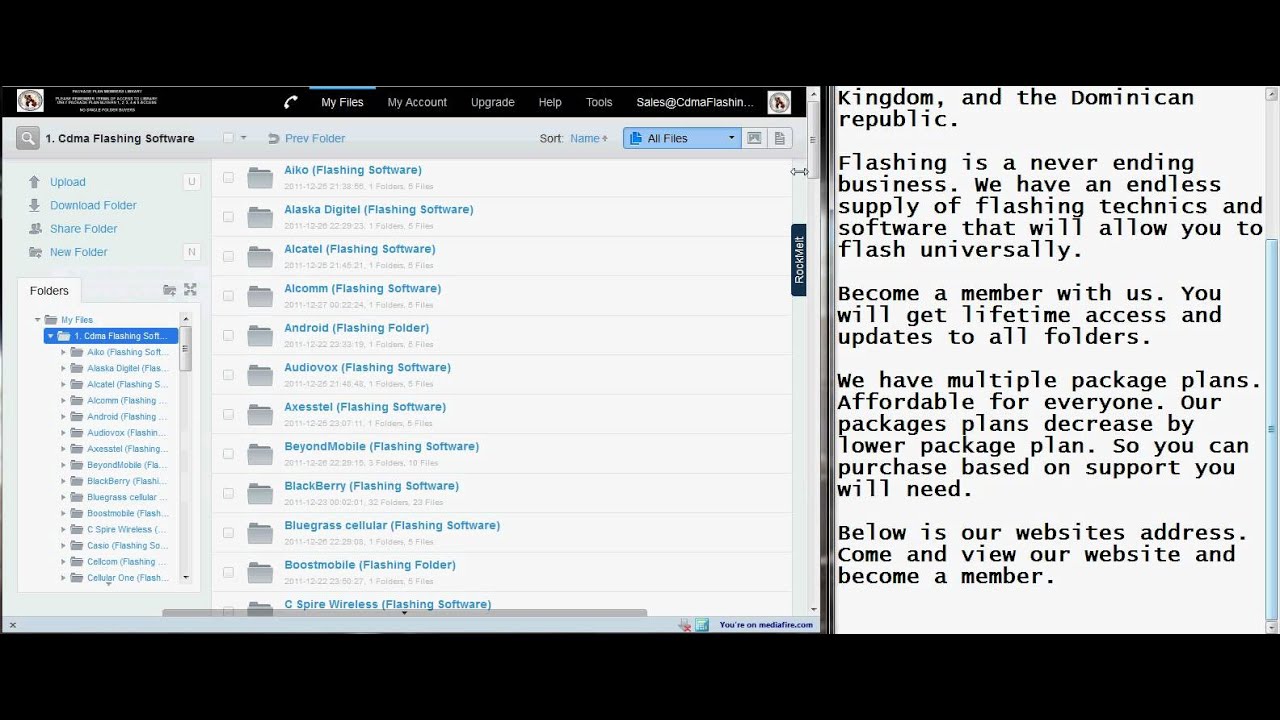Viewport: 1280px width, 720px height.
Task: Check the Alcatel row checkbox
Action: [x=228, y=256]
